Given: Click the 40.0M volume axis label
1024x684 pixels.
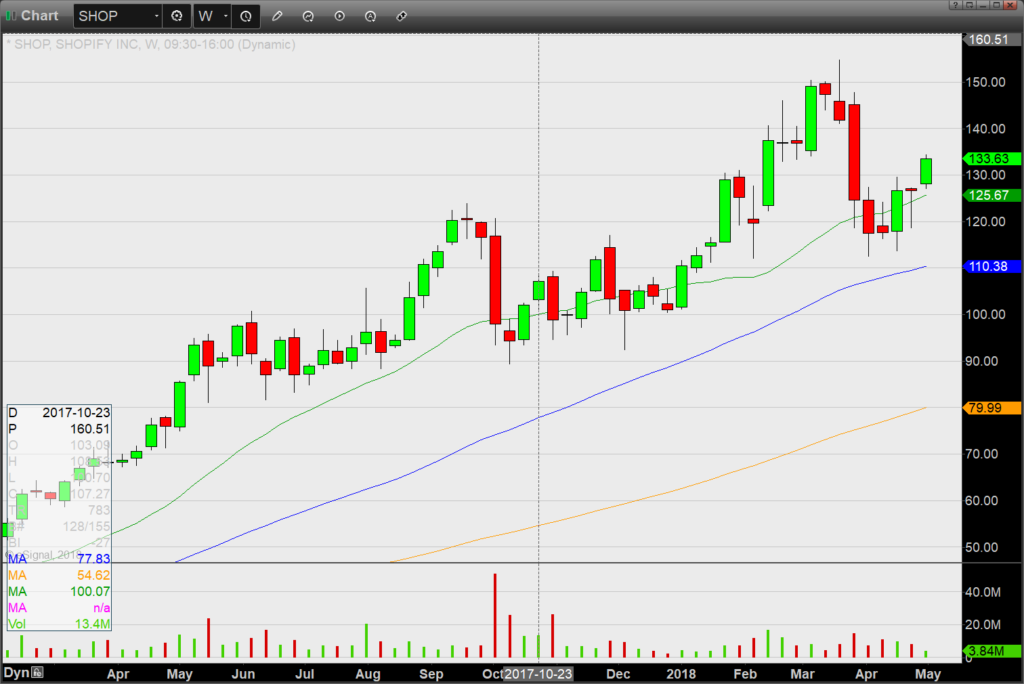Looking at the screenshot, I should 983,593.
